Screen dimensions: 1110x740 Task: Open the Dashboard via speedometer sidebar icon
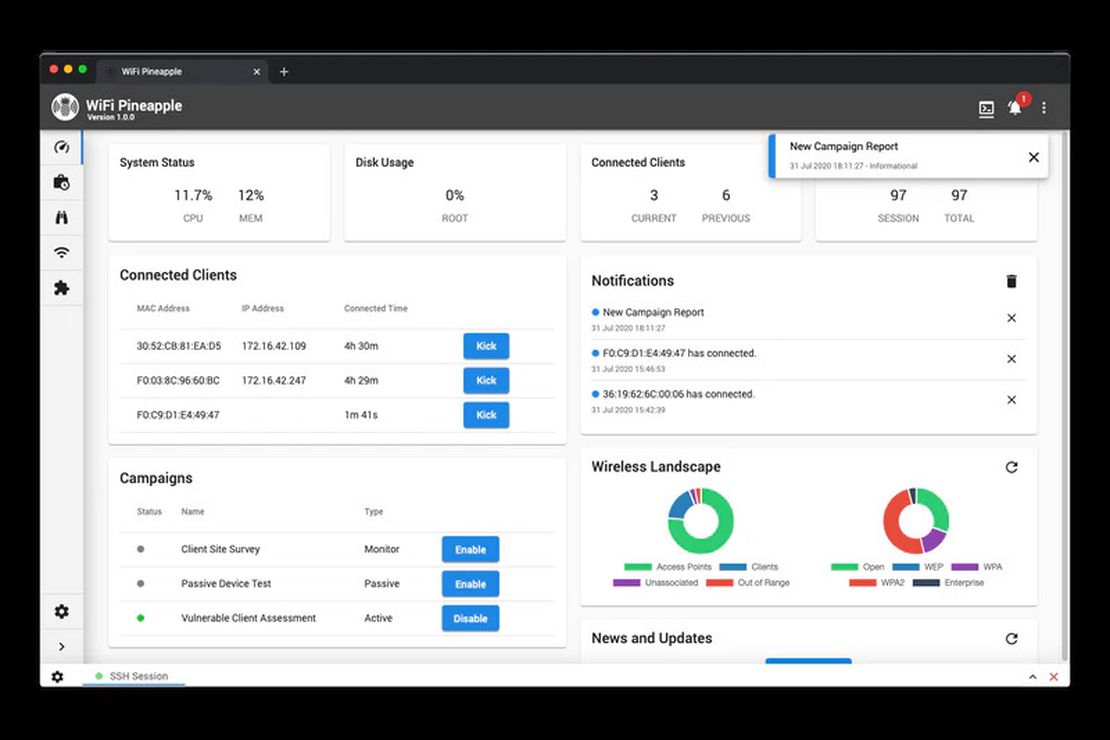(x=62, y=147)
